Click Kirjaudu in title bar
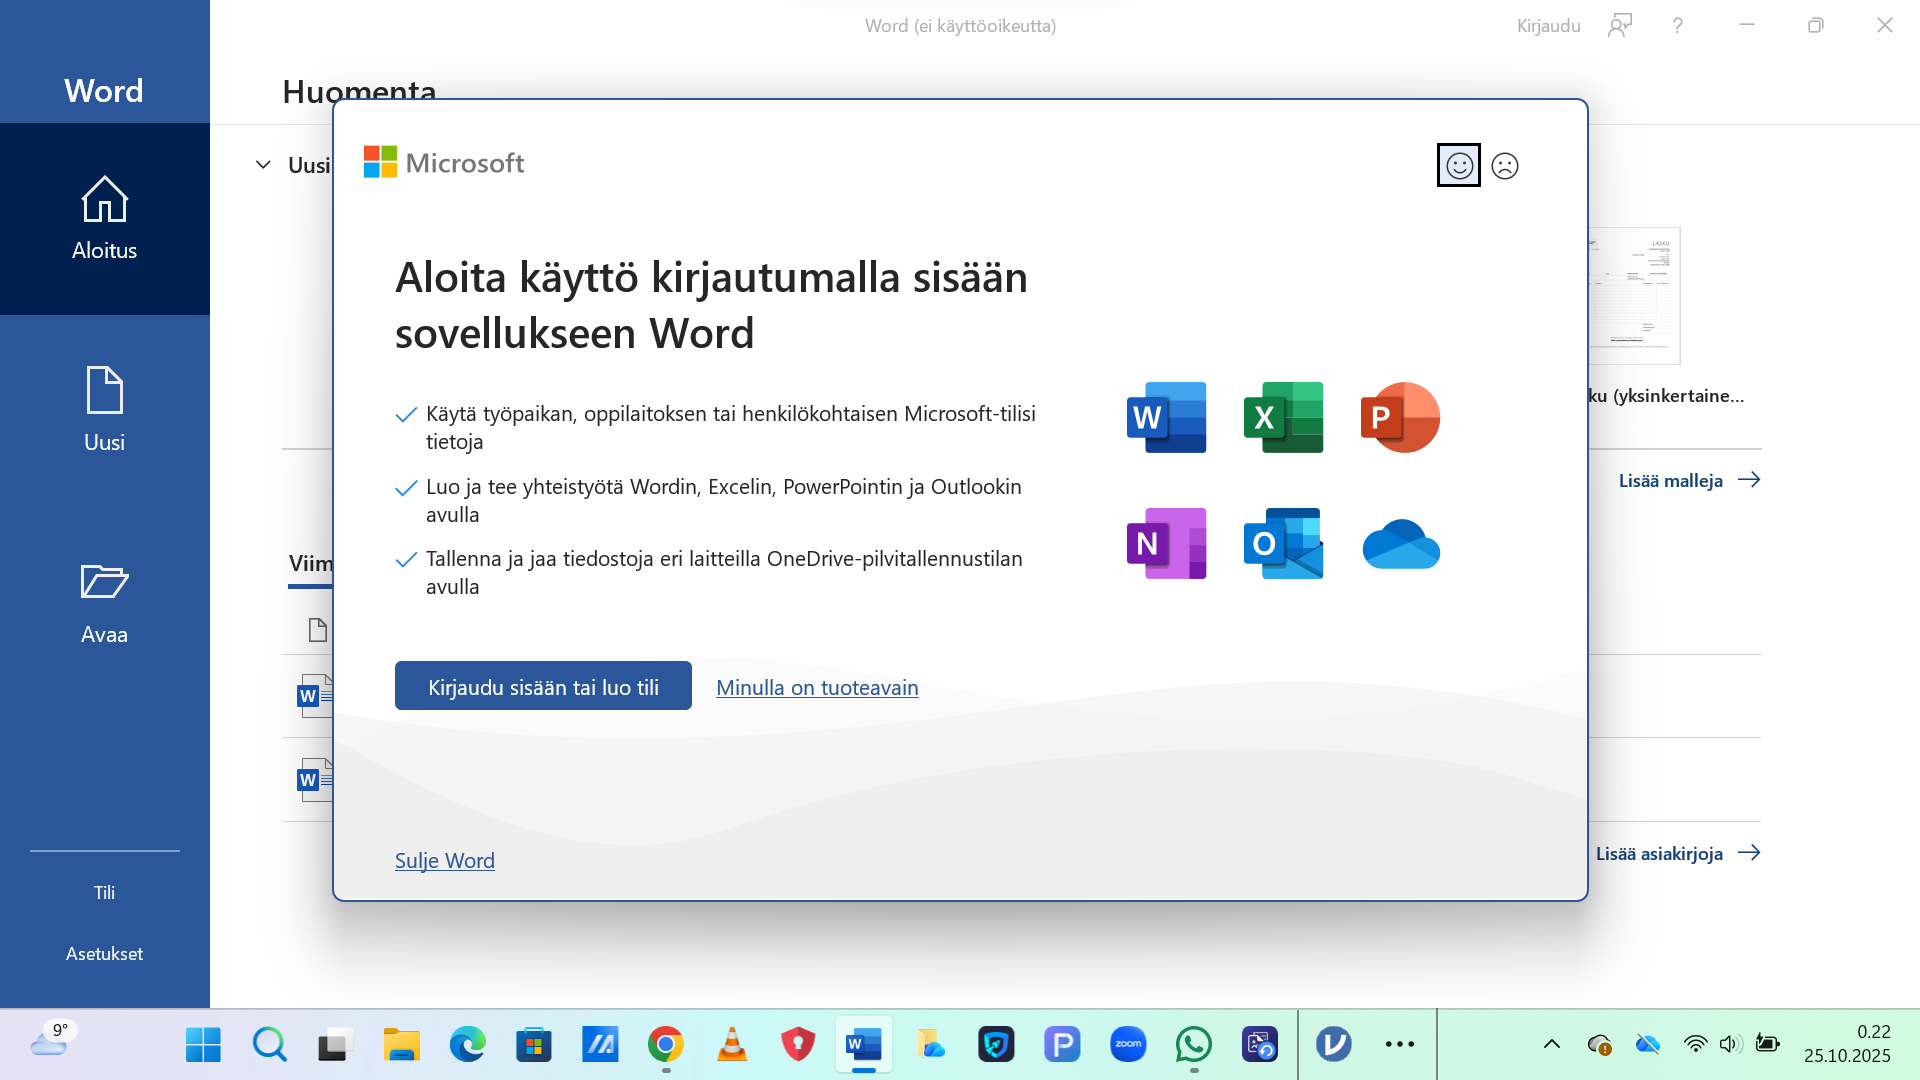The width and height of the screenshot is (1920, 1080). point(1548,25)
